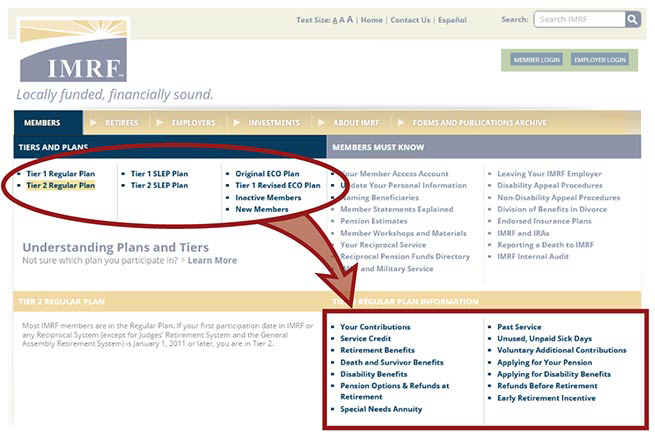Open Reporting a Death to IMRF link
This screenshot has height=433, width=655.
pos(545,245)
